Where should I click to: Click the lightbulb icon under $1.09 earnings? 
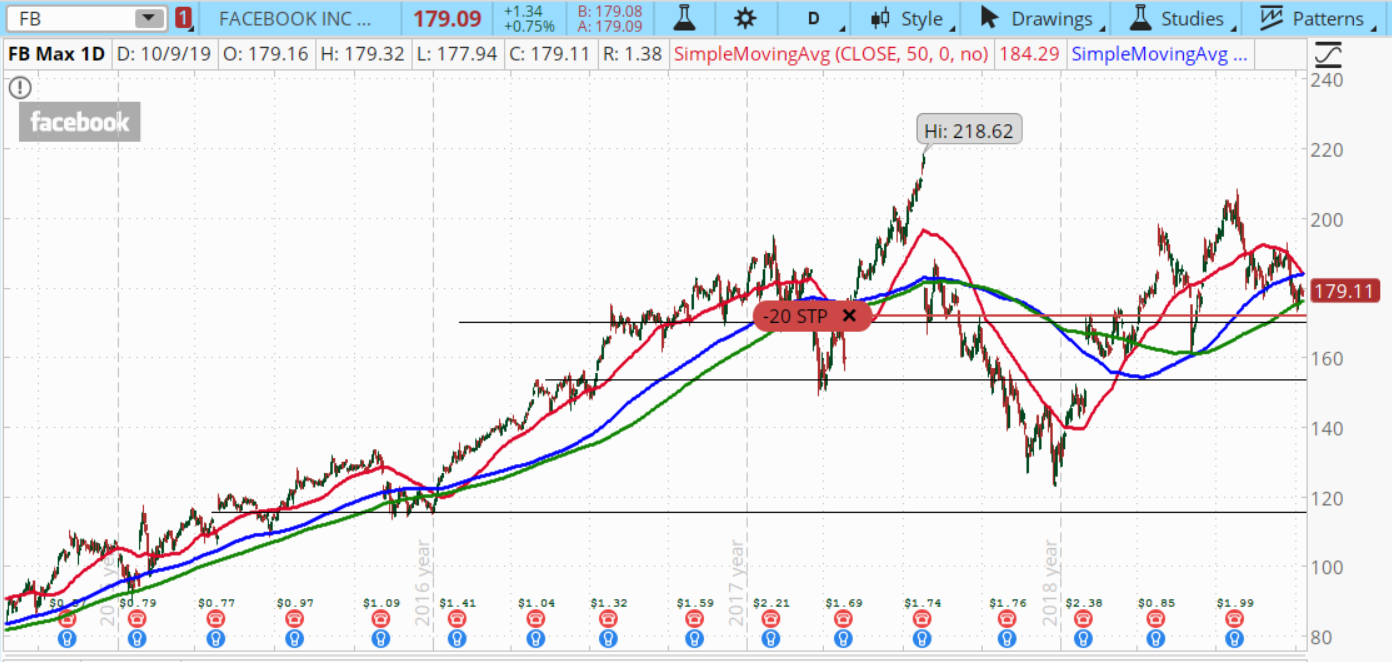point(380,638)
